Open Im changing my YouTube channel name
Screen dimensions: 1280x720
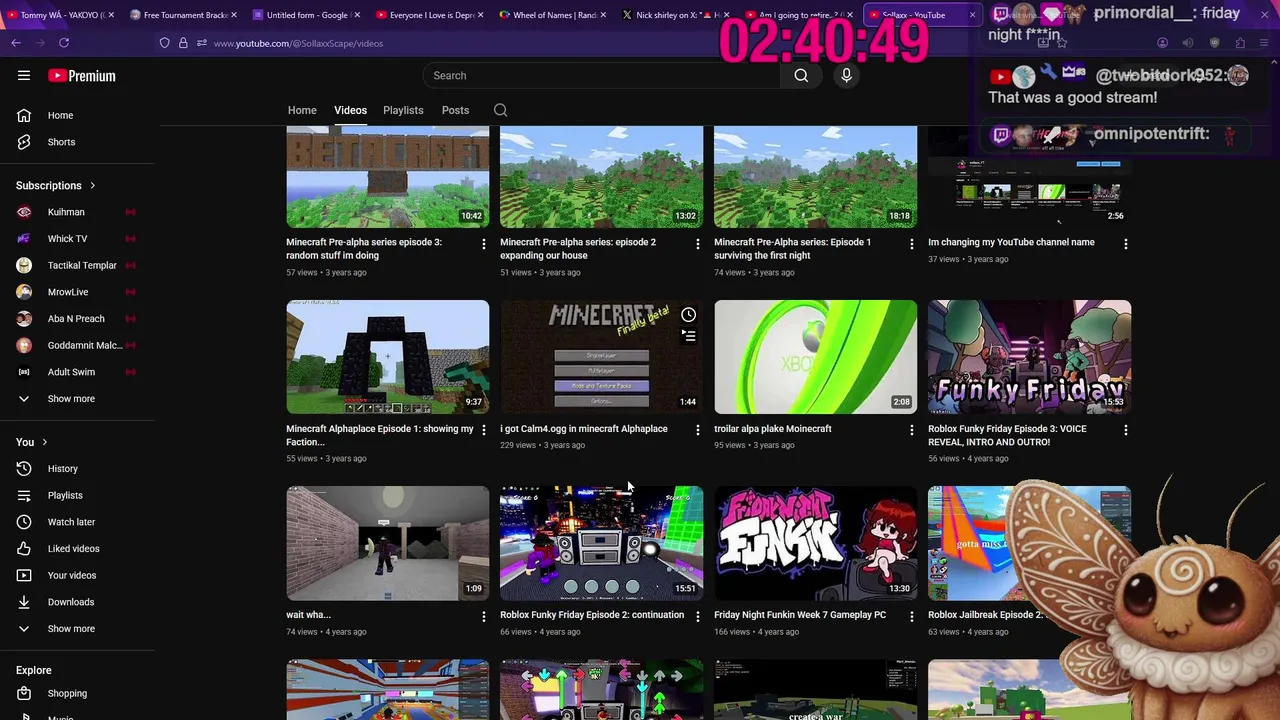1011,242
